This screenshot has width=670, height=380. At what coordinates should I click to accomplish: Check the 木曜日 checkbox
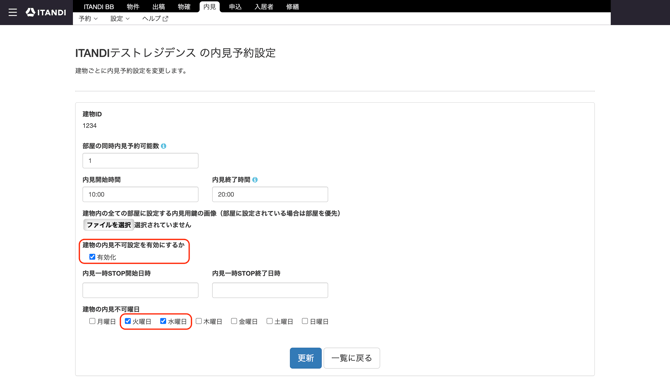point(198,321)
